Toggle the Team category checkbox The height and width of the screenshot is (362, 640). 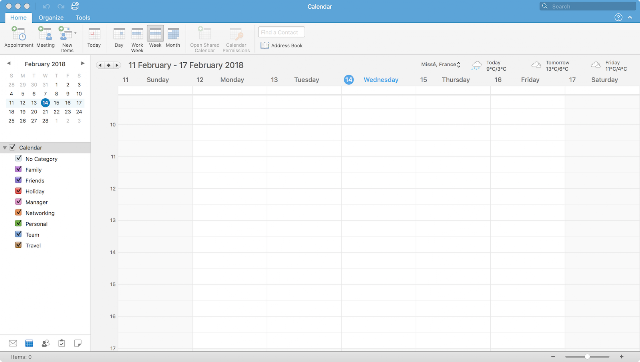click(x=18, y=234)
